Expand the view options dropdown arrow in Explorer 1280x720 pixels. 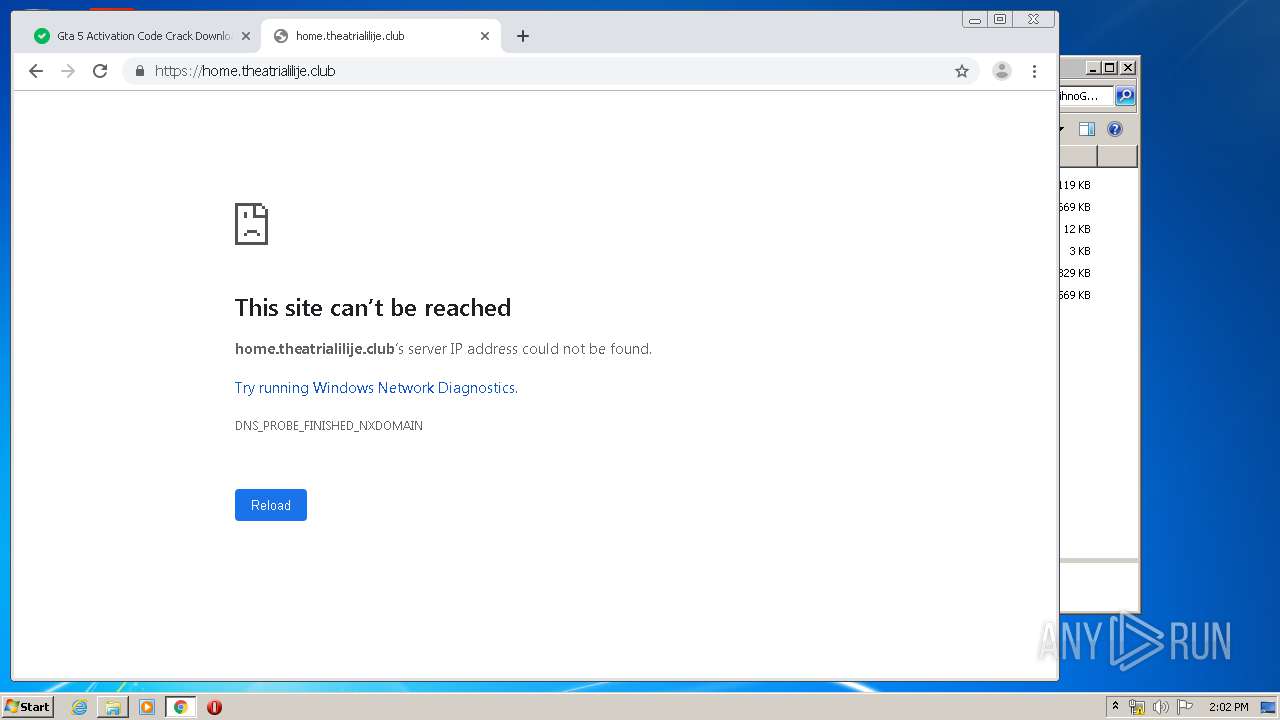pos(1062,129)
